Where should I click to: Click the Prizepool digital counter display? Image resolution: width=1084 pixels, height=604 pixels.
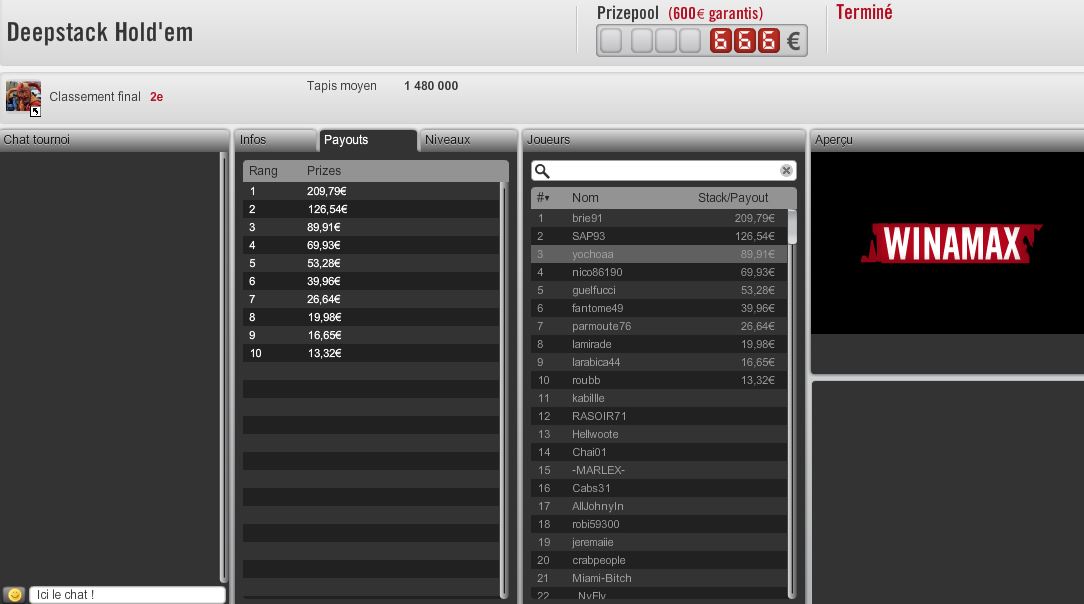[x=702, y=41]
